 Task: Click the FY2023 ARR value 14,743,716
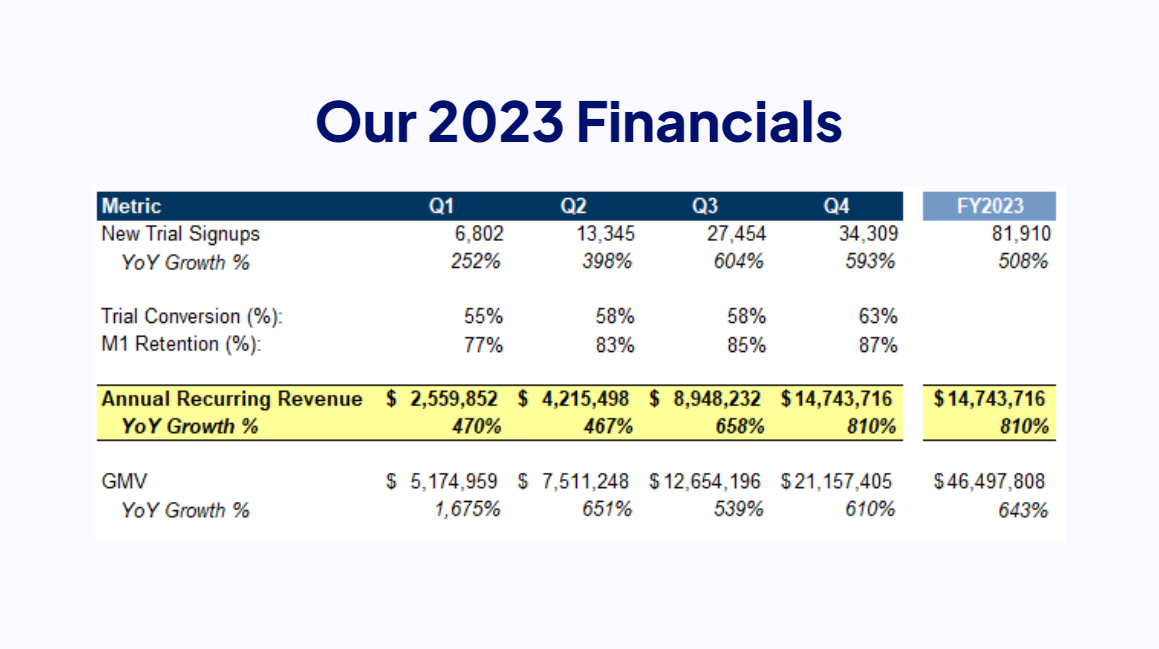coord(995,398)
